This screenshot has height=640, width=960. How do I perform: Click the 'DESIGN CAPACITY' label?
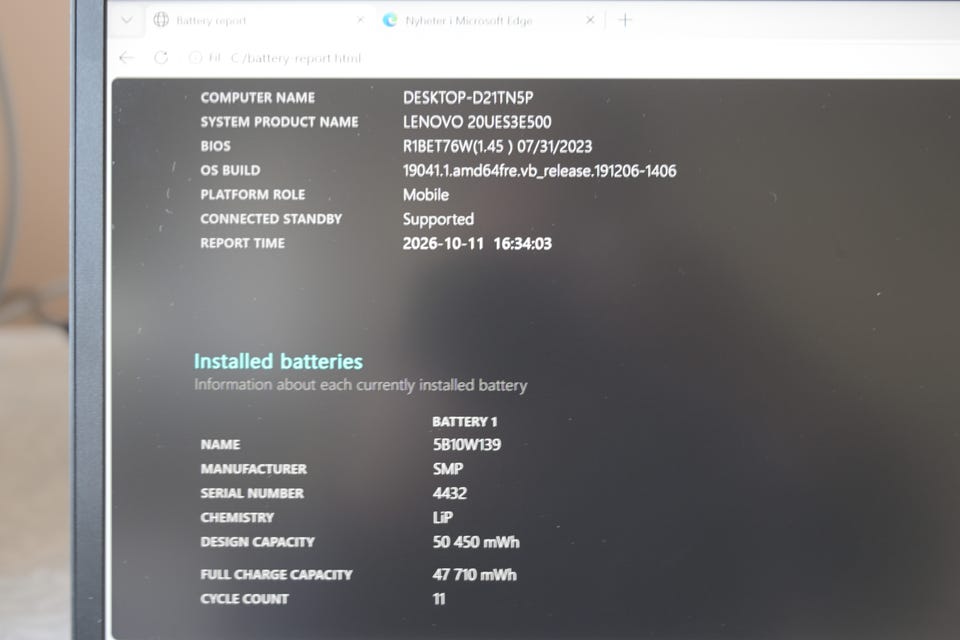point(257,542)
